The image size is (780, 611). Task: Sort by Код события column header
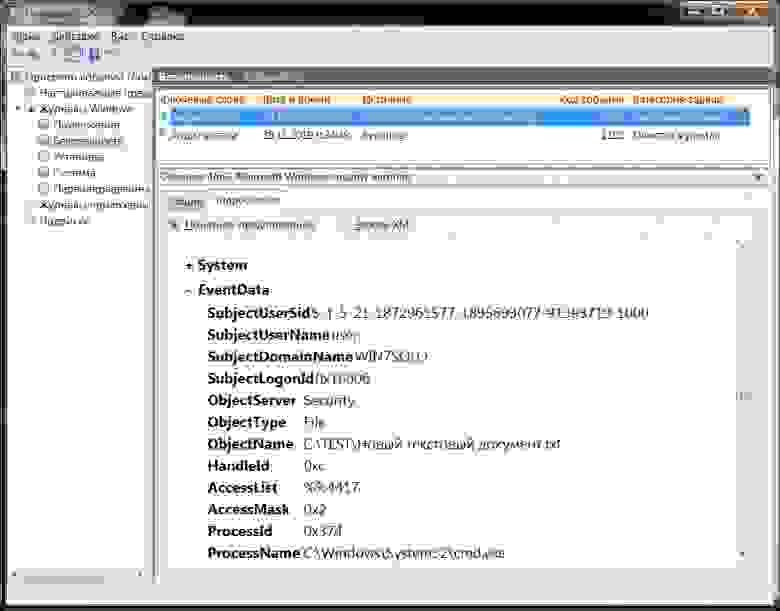tap(591, 100)
